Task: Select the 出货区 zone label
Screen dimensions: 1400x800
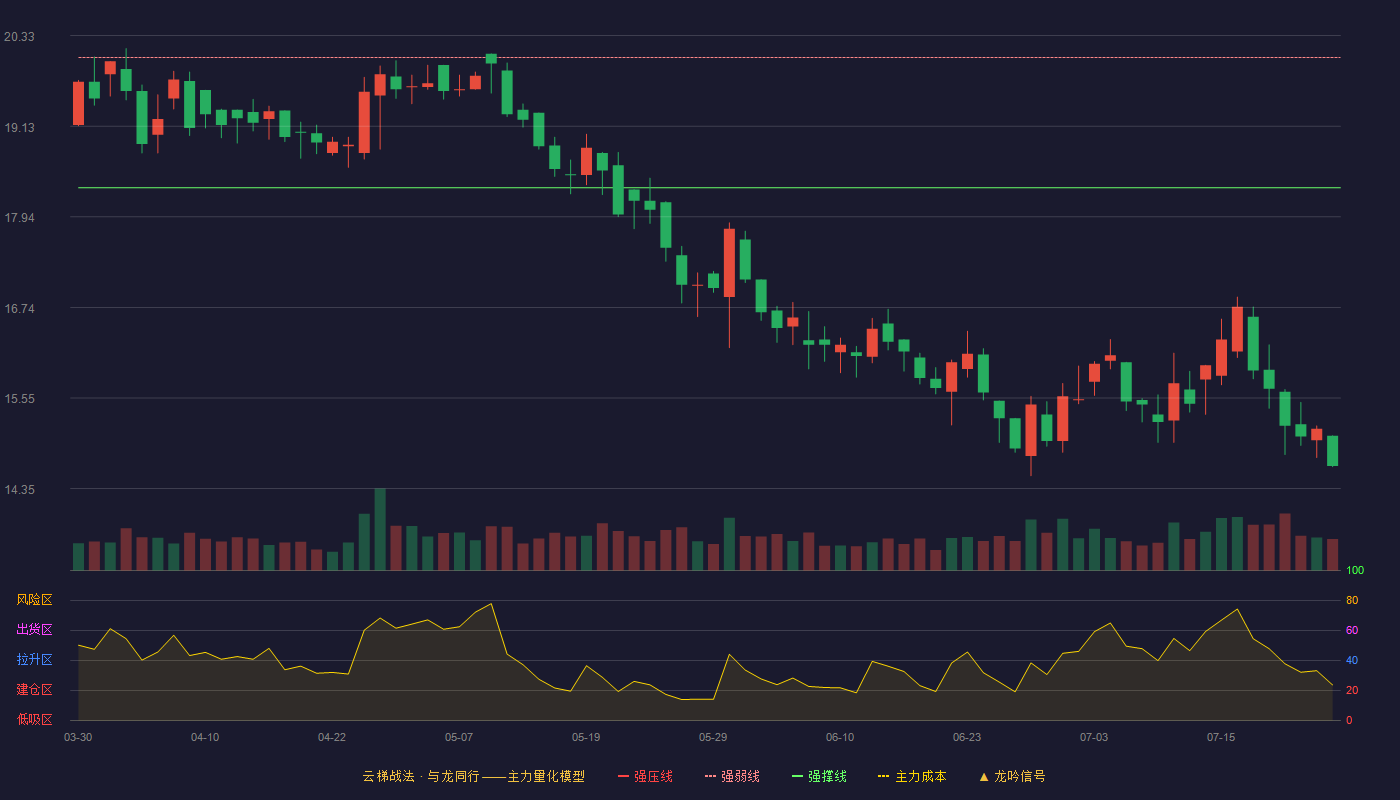Action: click(34, 630)
